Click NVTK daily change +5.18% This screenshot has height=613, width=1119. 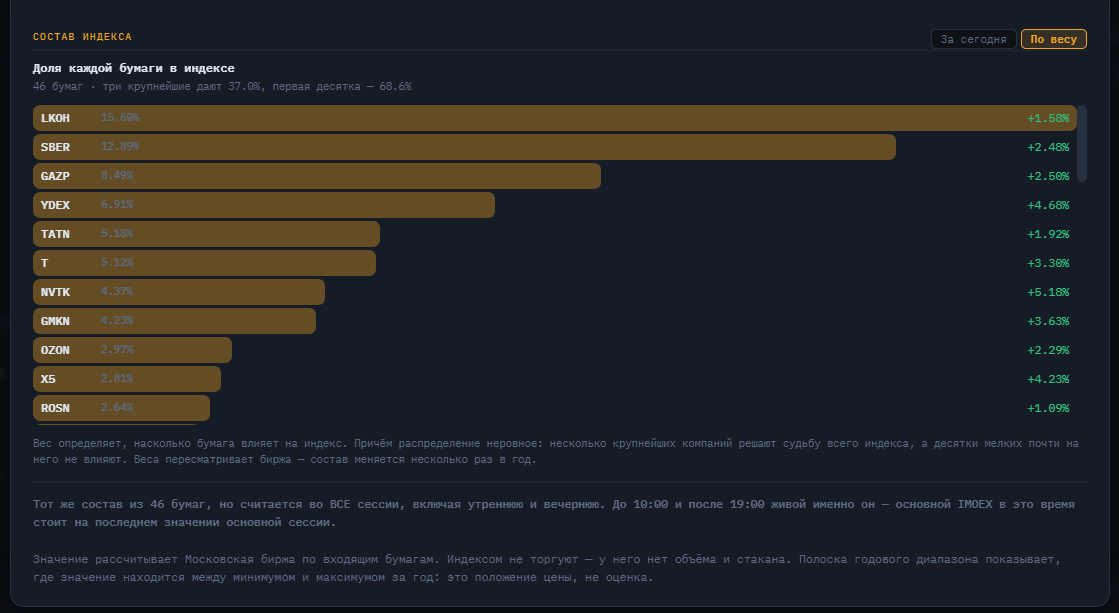click(x=1048, y=293)
